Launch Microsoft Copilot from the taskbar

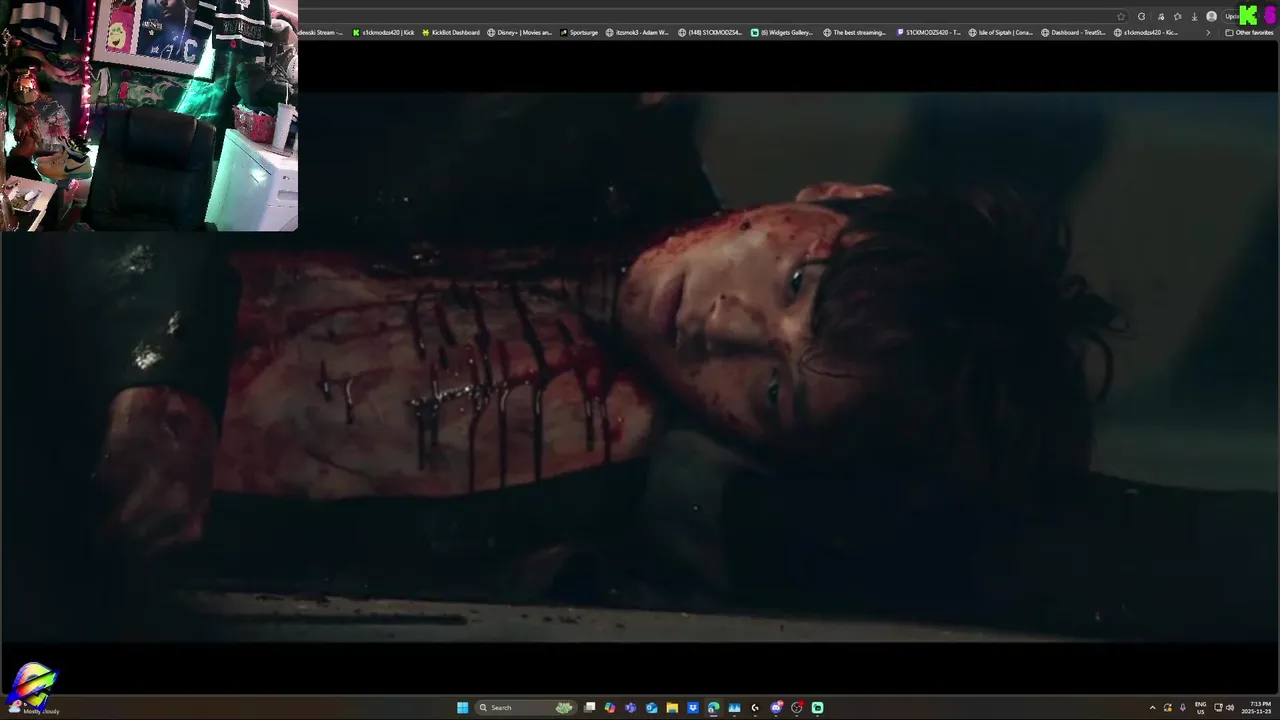[610, 707]
